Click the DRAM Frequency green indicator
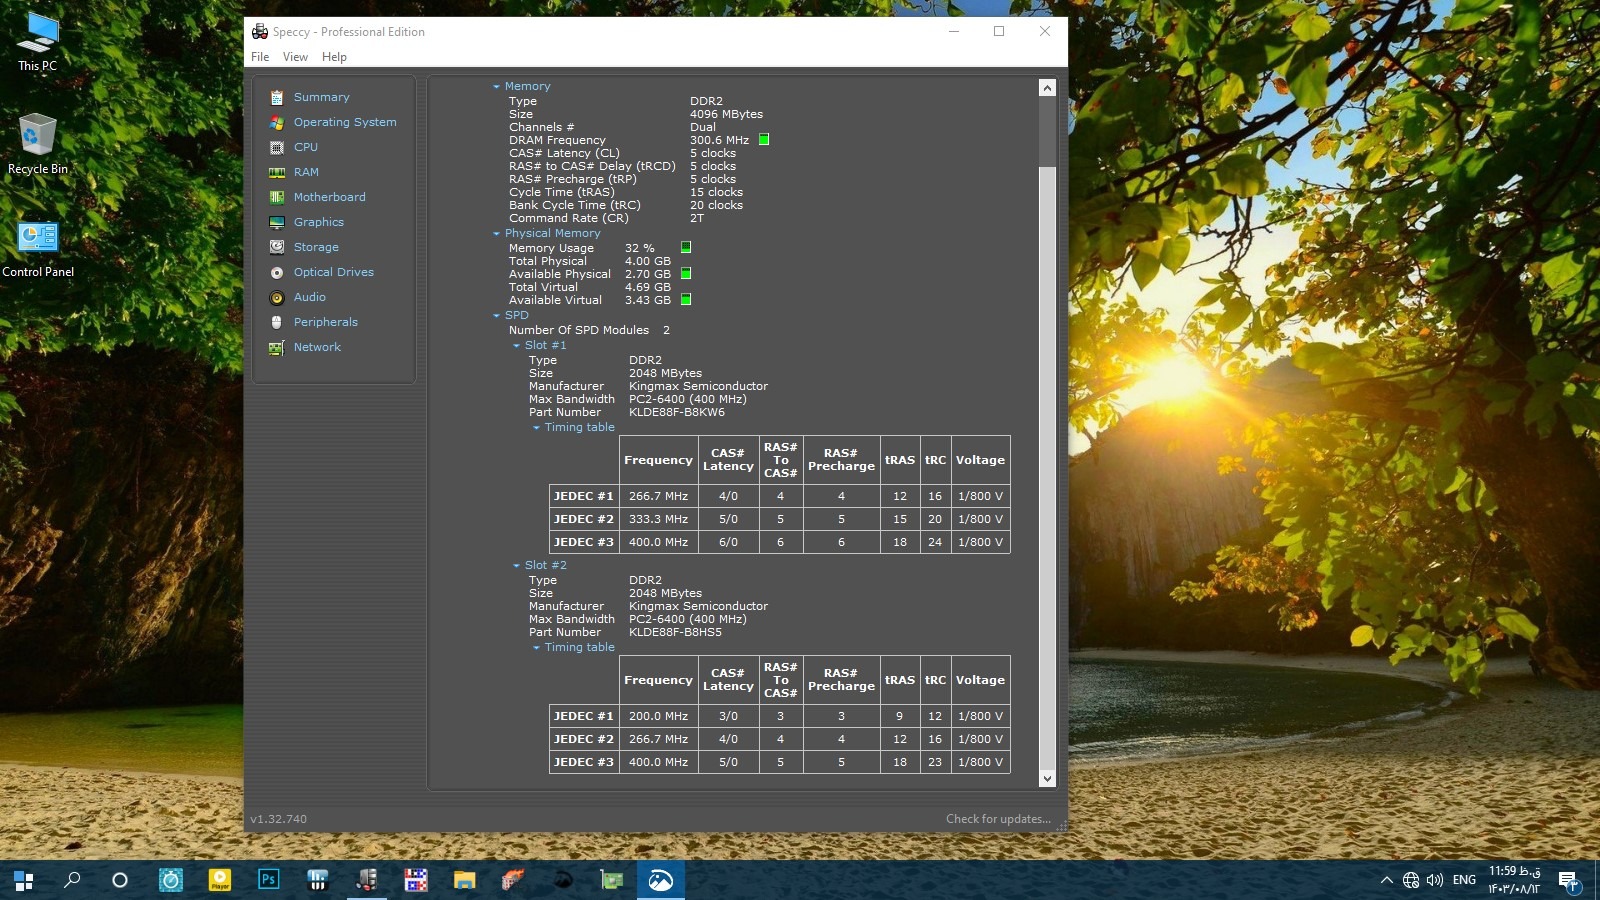The width and height of the screenshot is (1600, 900). pos(764,140)
